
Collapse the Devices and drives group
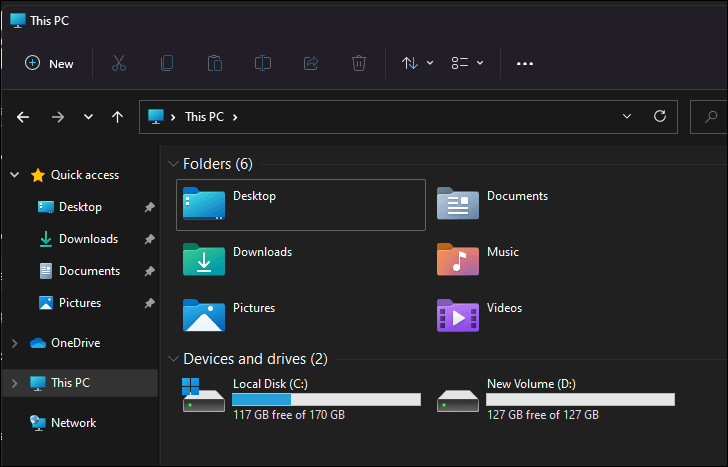173,359
